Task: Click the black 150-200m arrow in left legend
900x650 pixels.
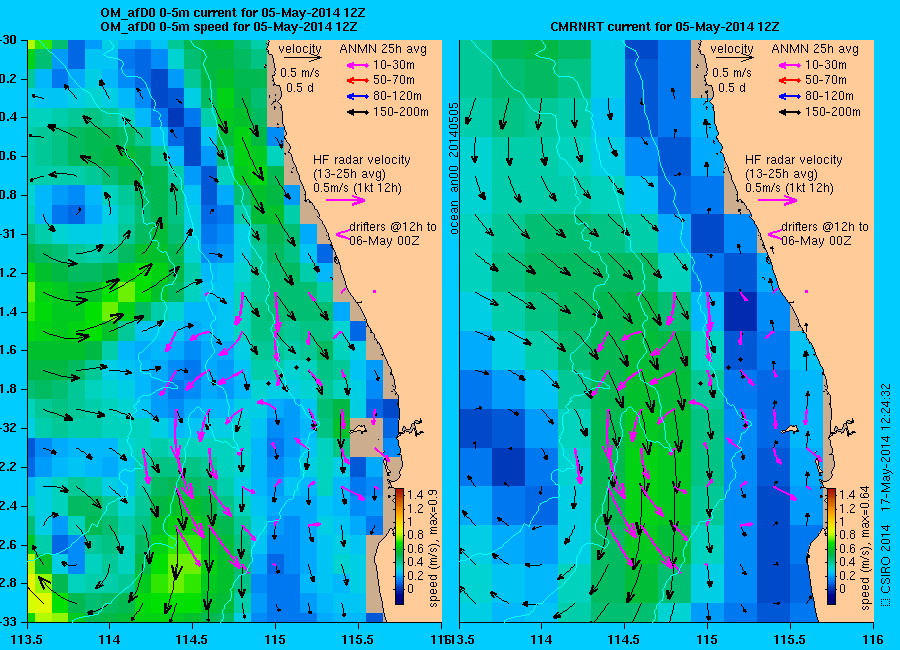Action: [x=358, y=113]
